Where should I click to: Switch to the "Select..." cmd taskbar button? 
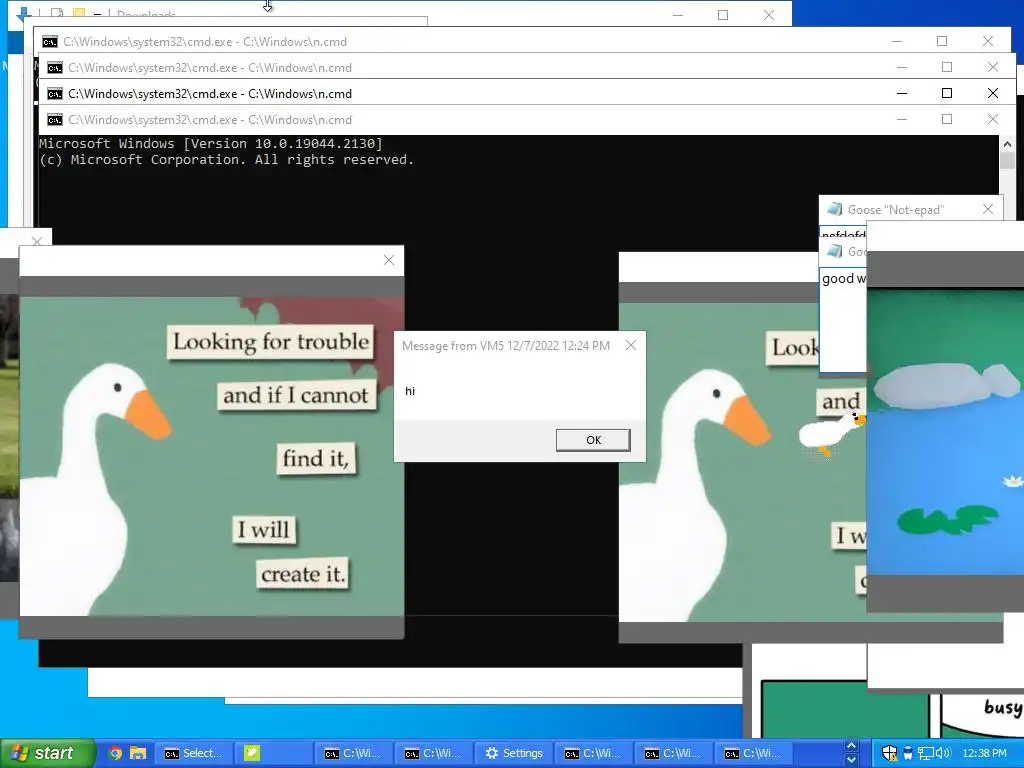[194, 754]
